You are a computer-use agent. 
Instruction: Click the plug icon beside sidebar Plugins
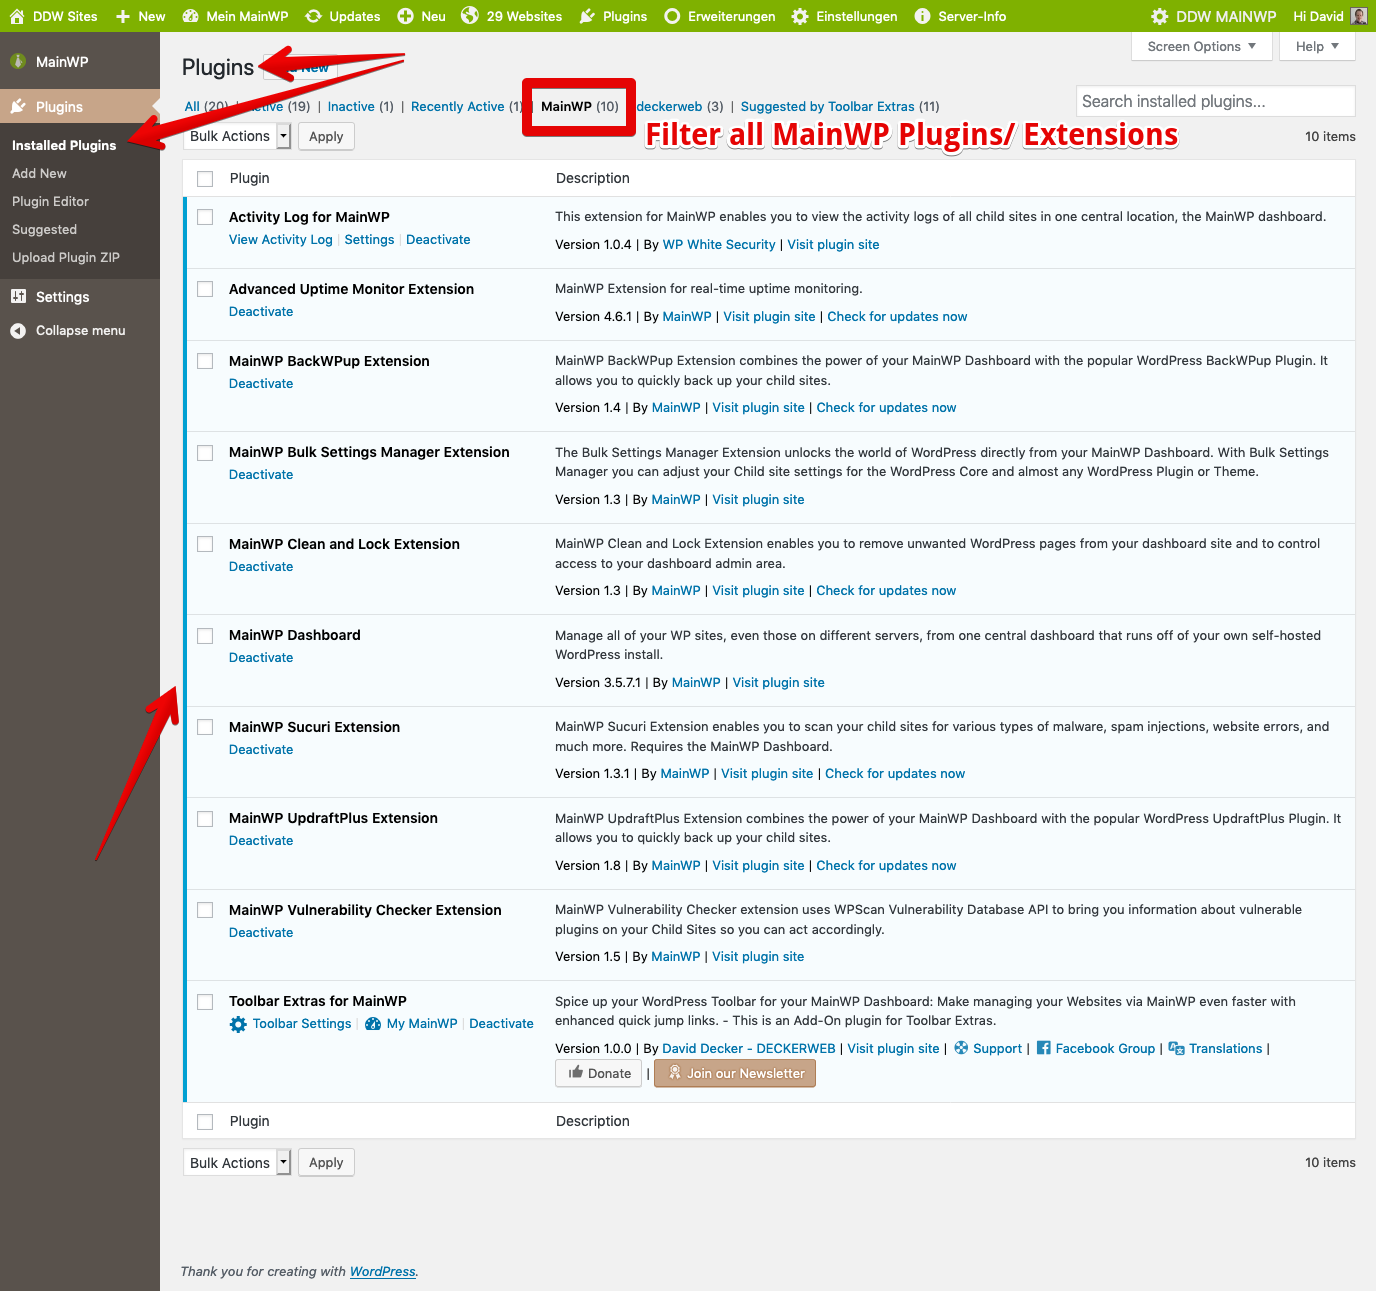point(18,106)
